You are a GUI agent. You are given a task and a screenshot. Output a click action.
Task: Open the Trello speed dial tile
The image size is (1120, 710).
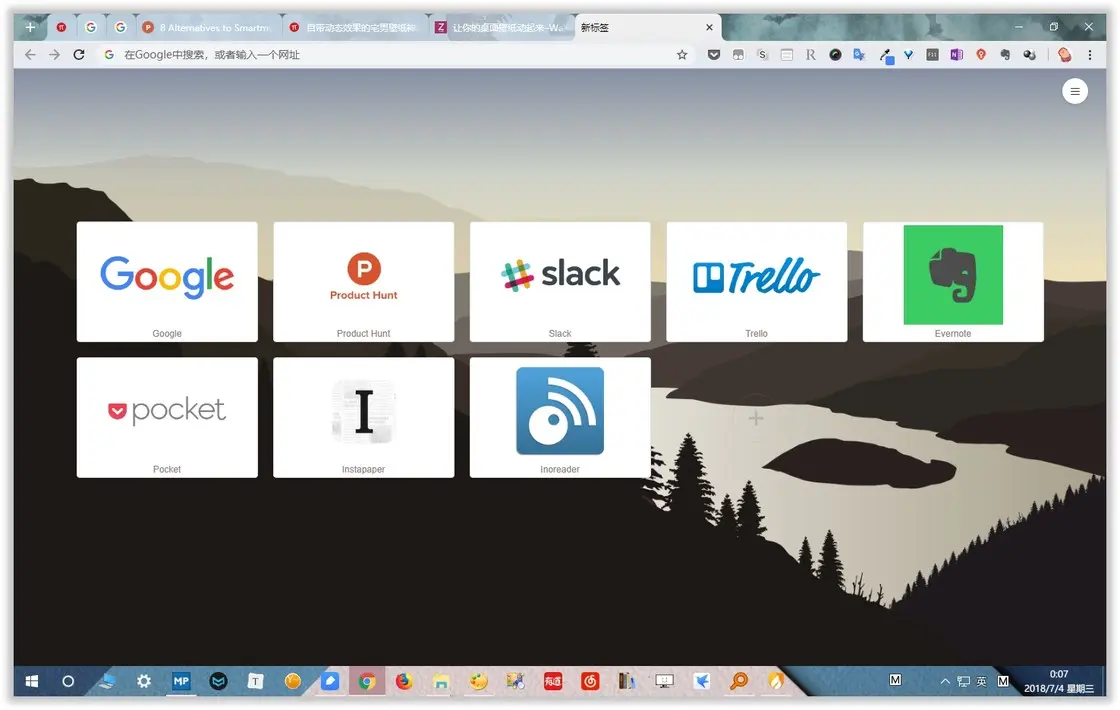click(756, 281)
